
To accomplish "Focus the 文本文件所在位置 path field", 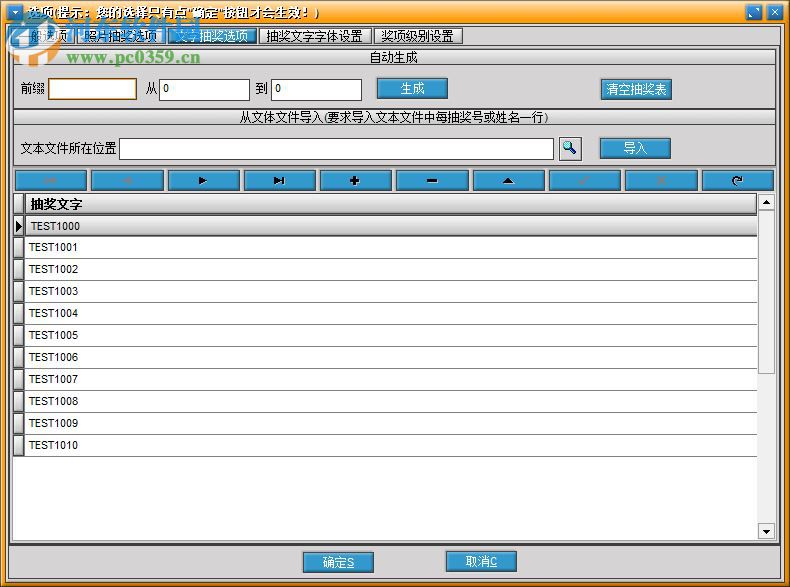I will point(337,149).
